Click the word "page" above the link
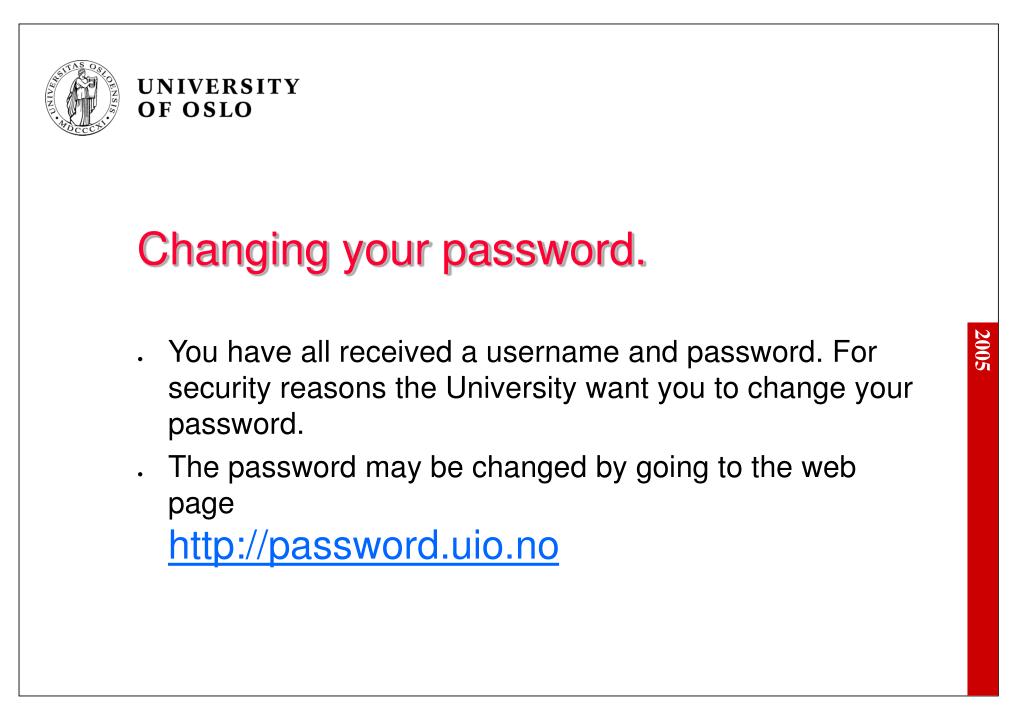The image size is (1024, 720). [200, 504]
